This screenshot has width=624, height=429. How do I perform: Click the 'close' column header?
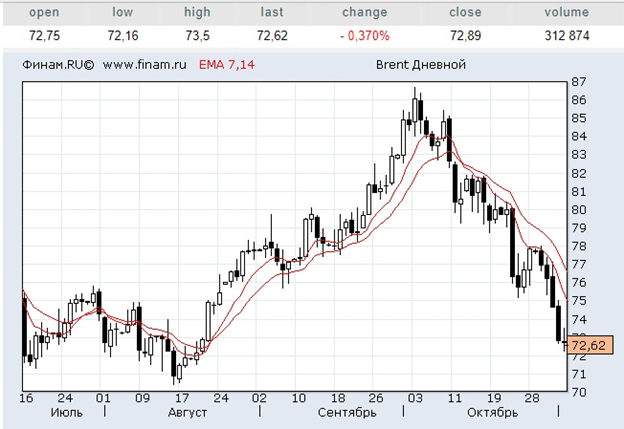pos(465,12)
